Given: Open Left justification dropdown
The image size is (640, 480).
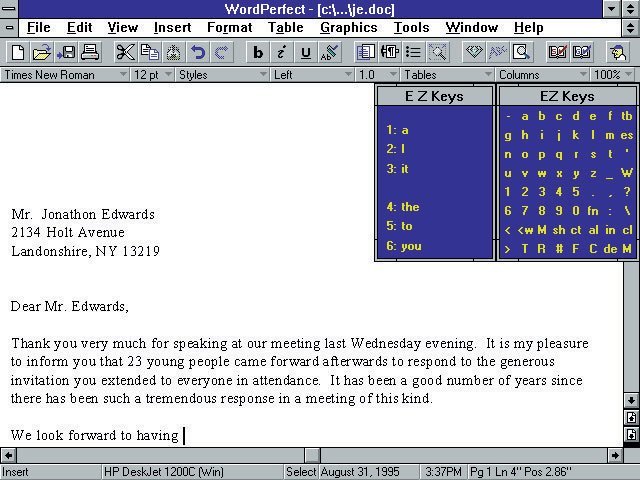Looking at the screenshot, I should coord(312,75).
